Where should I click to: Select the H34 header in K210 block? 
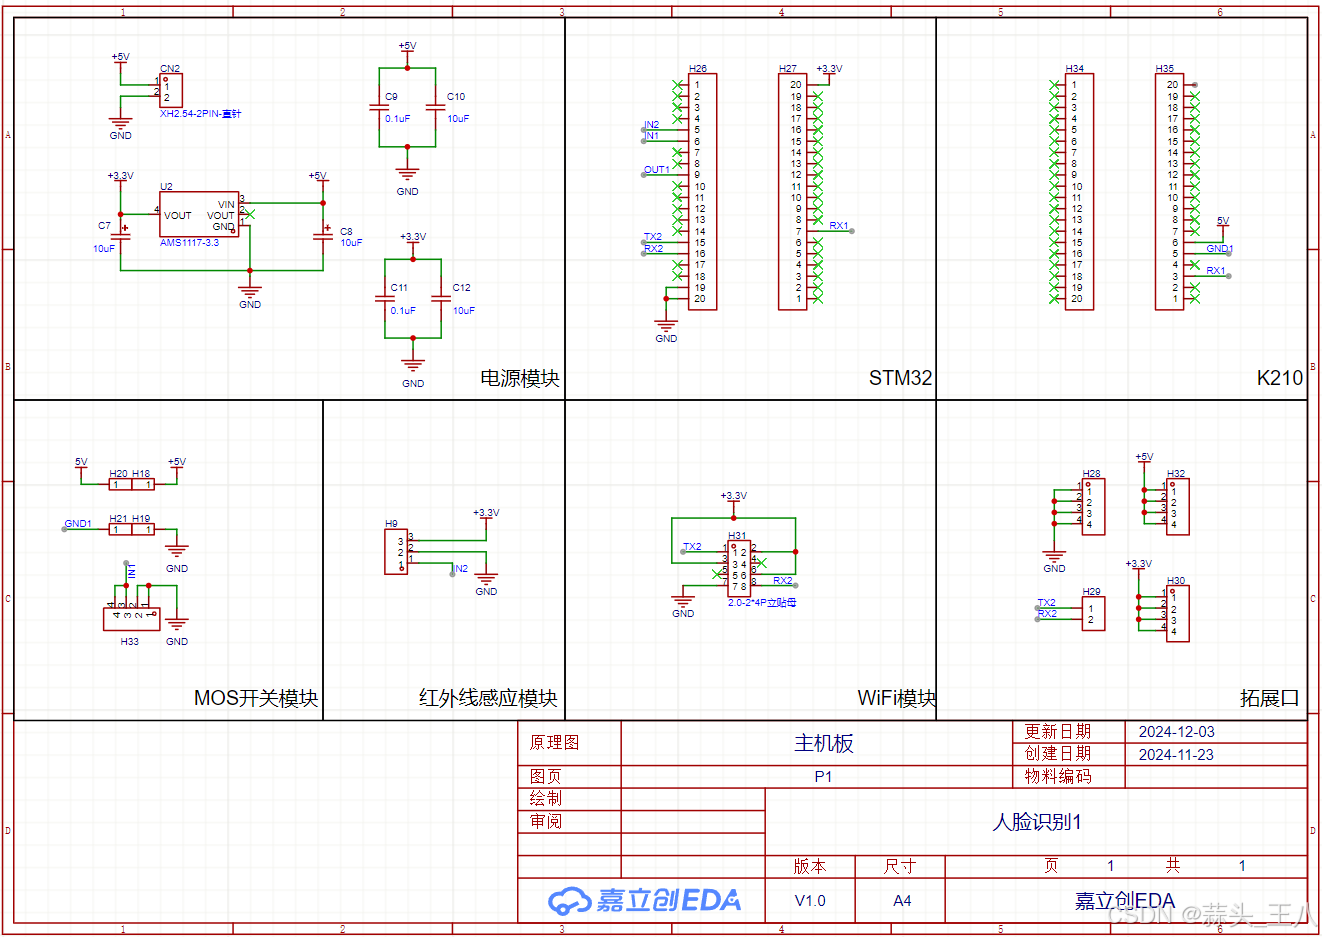pos(1079,191)
